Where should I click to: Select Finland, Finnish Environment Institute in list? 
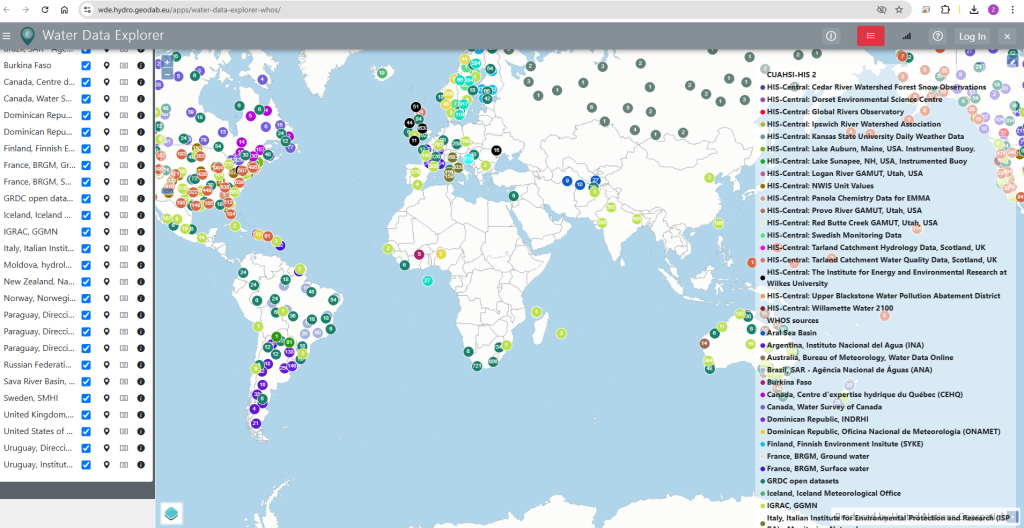pos(39,148)
